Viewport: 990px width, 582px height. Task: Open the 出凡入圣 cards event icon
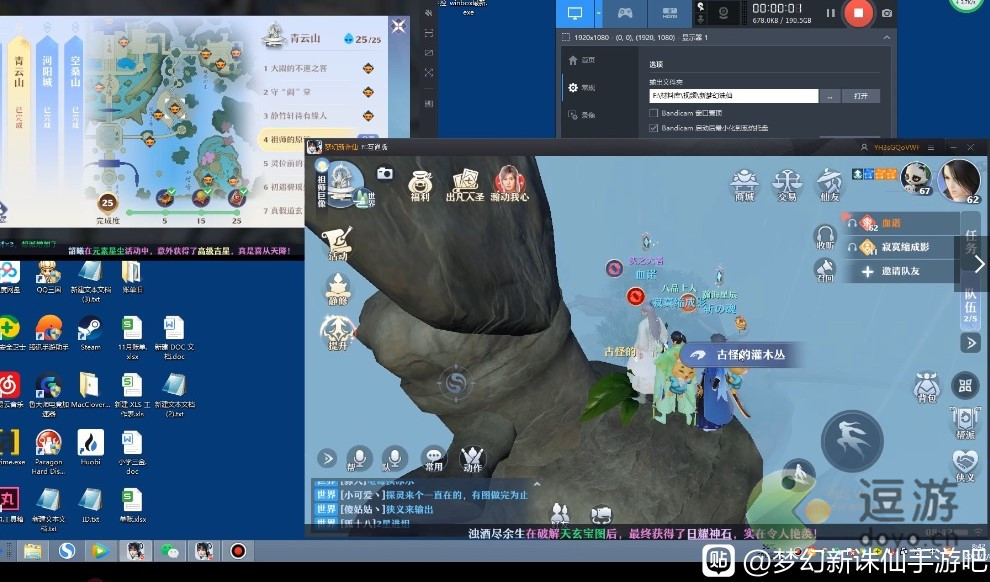pos(465,186)
